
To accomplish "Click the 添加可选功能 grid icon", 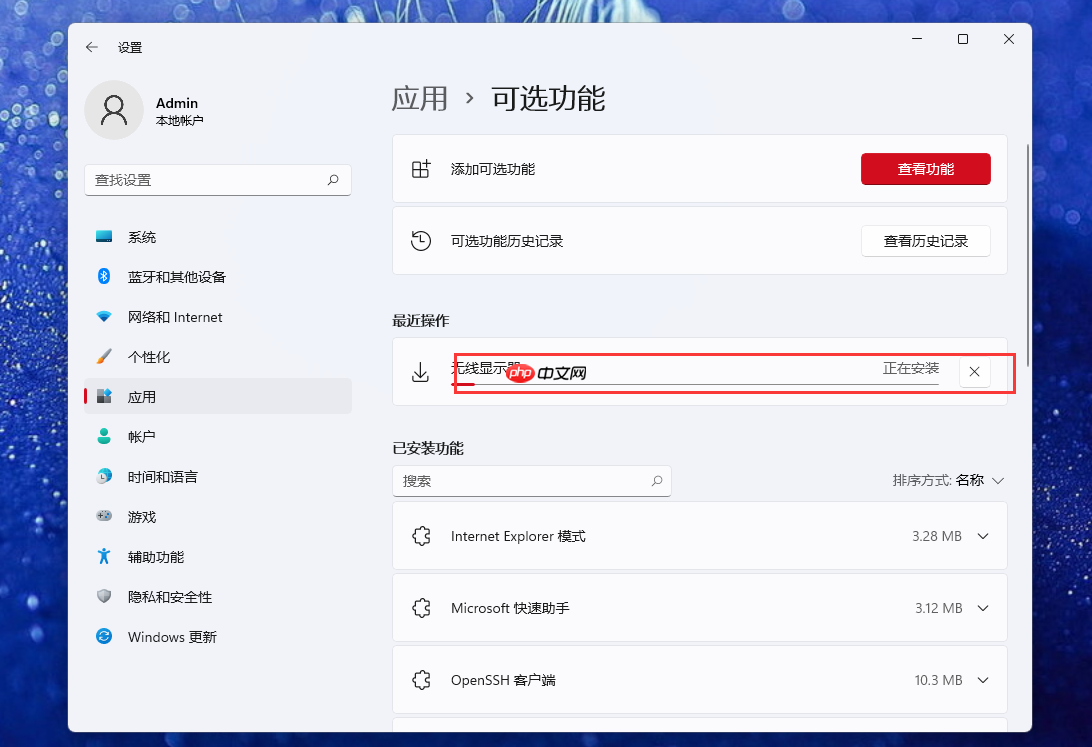I will click(x=421, y=169).
